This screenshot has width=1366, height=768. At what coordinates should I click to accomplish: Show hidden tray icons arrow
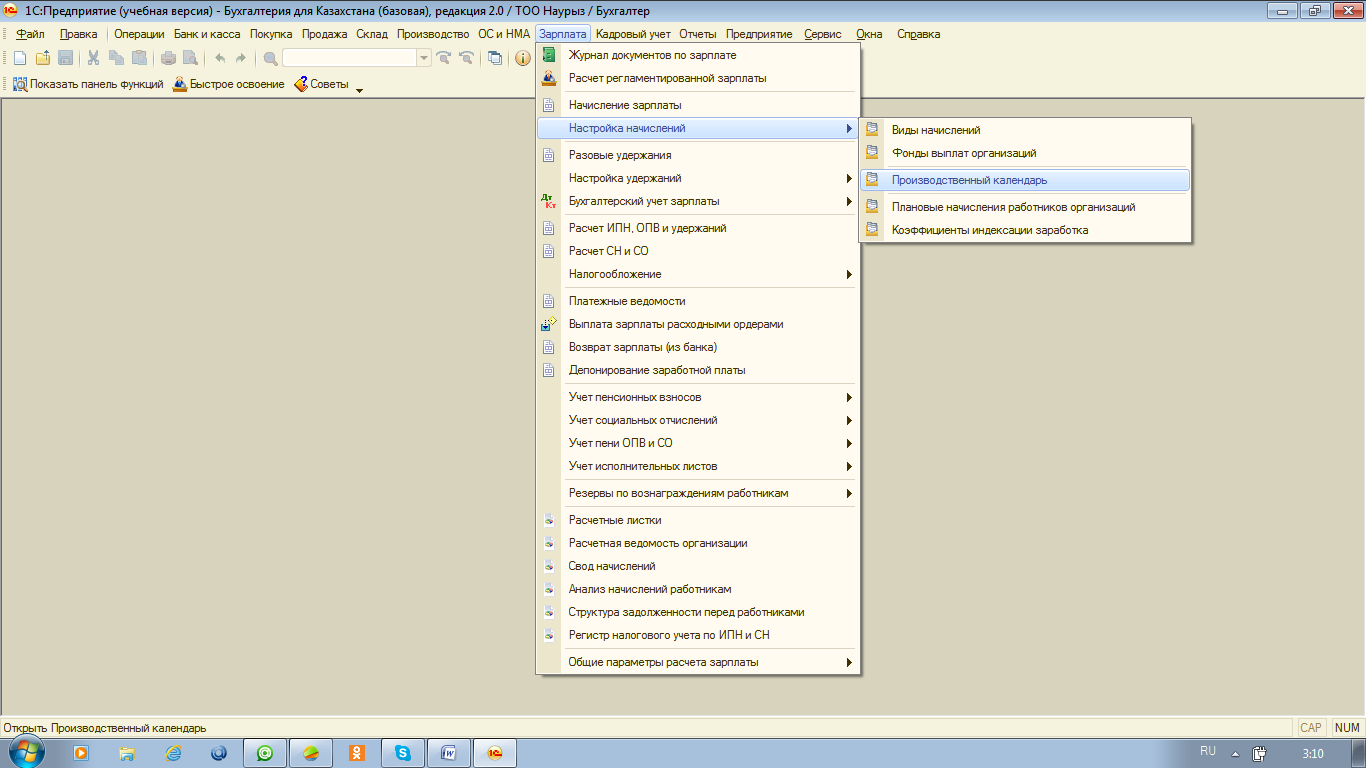click(x=1235, y=754)
